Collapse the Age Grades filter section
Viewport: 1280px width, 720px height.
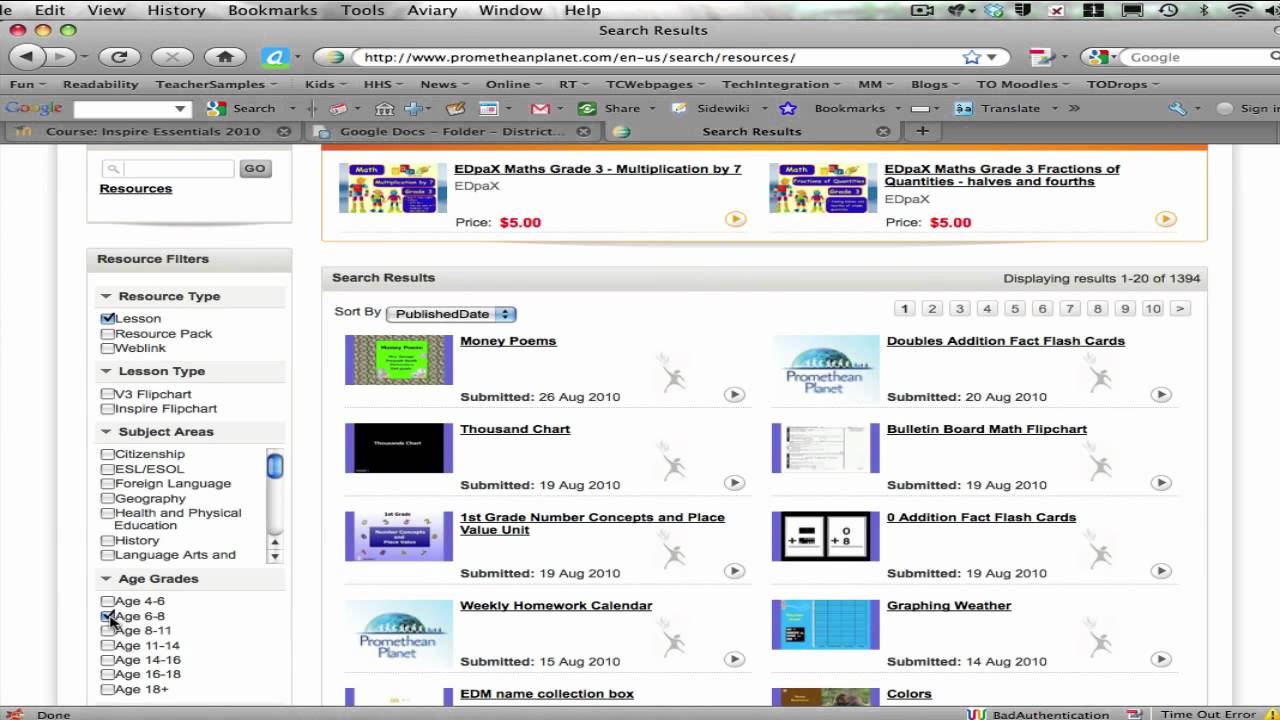(105, 579)
